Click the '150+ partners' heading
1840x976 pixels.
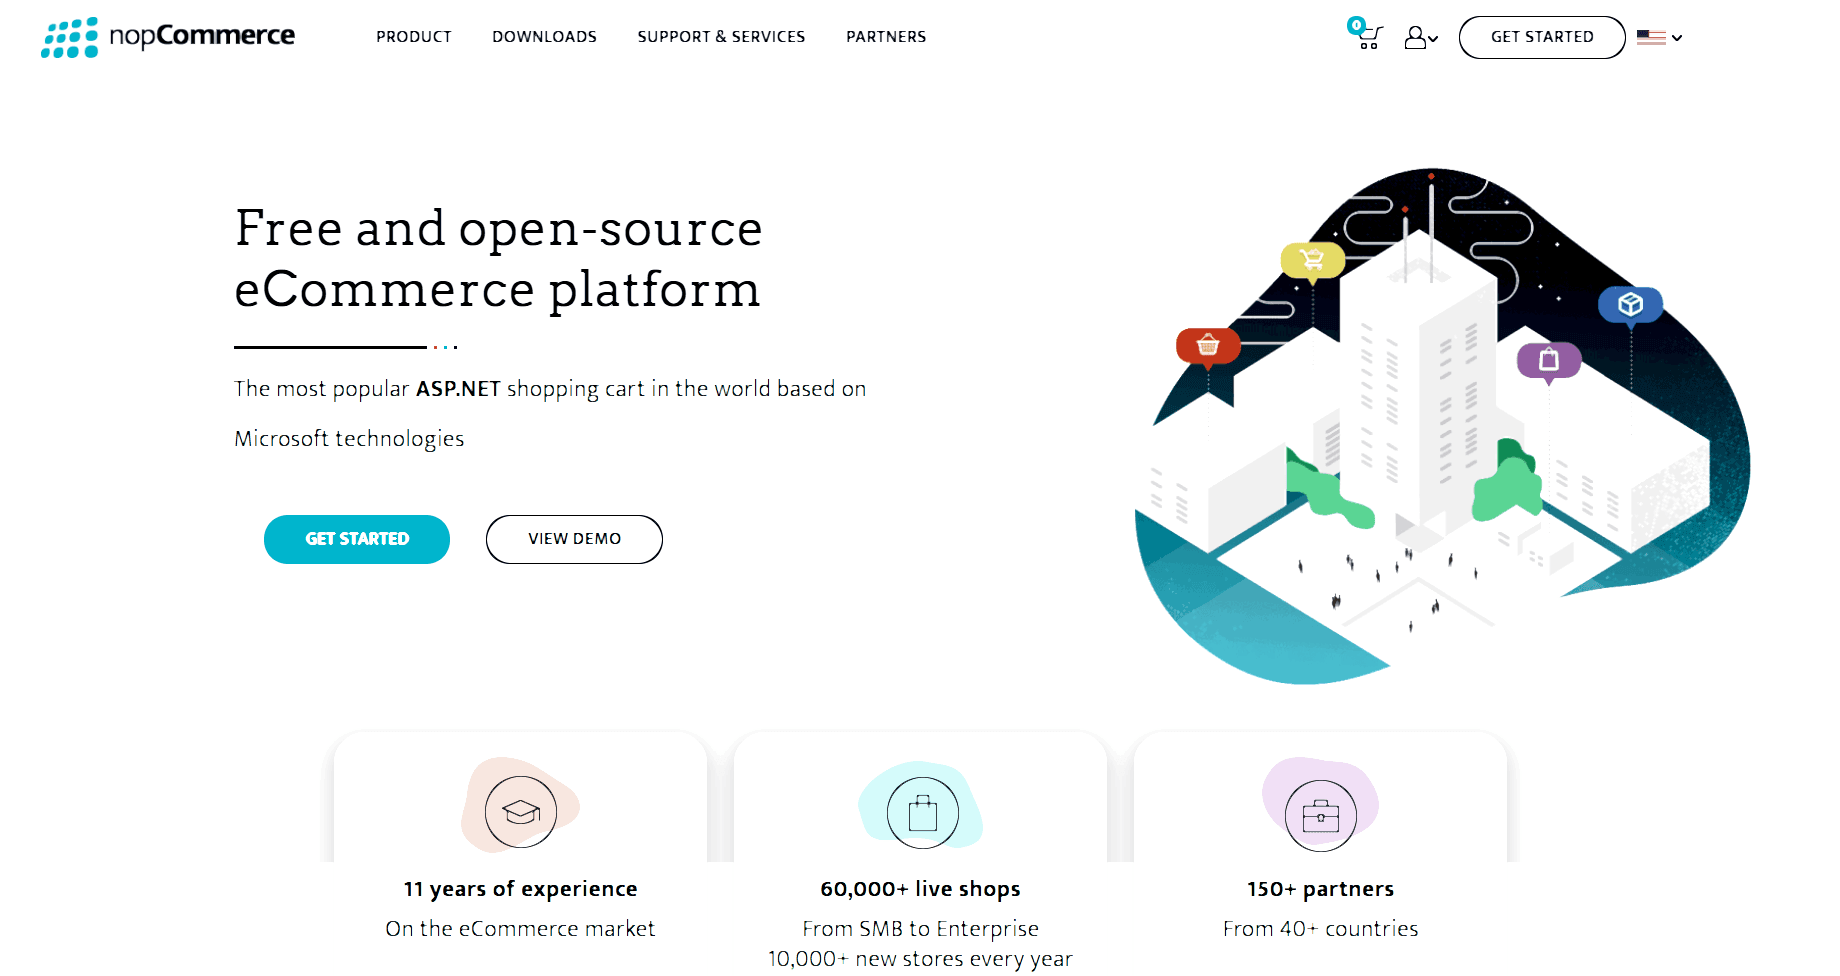[x=1320, y=888]
